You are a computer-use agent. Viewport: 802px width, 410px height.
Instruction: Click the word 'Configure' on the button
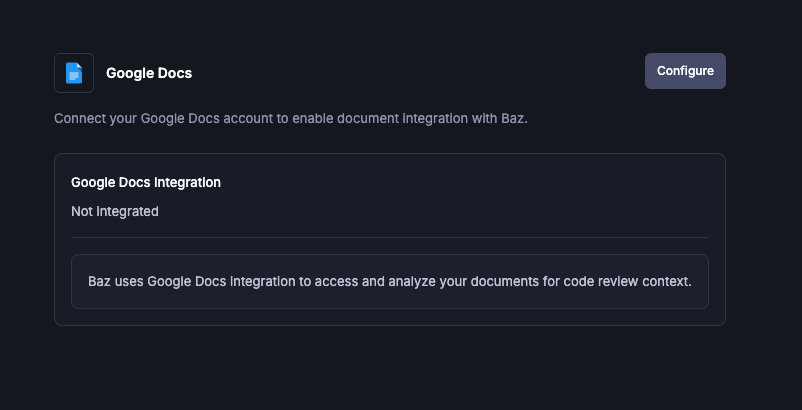click(685, 71)
